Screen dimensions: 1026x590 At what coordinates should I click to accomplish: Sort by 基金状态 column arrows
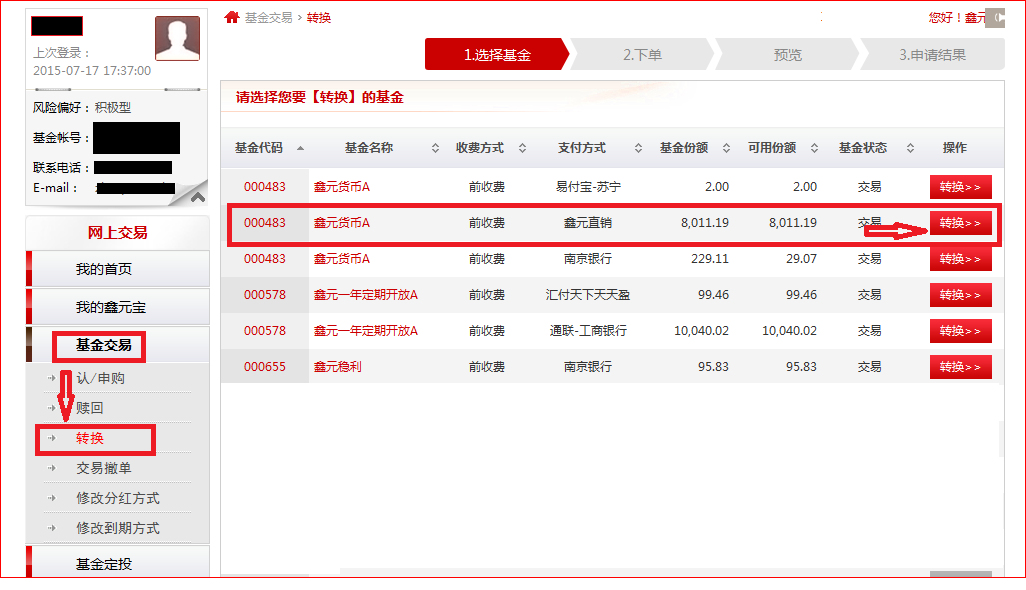pos(910,148)
